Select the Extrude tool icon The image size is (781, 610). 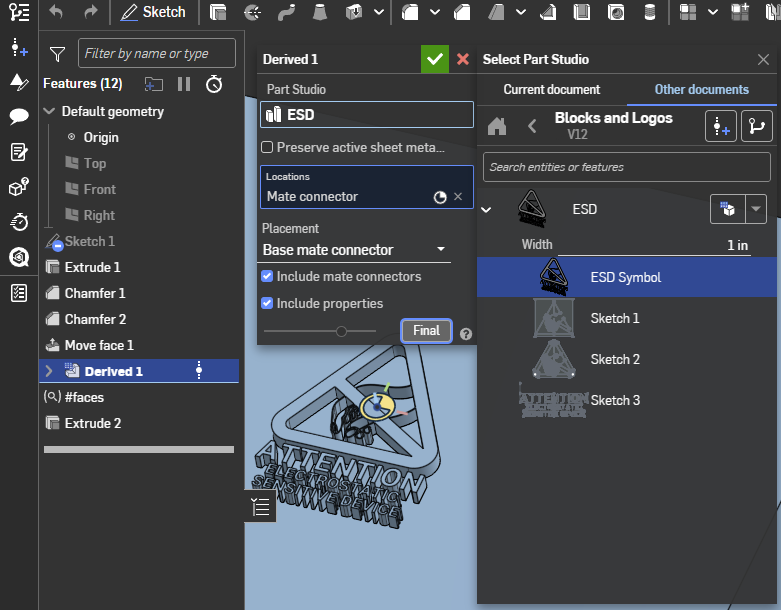[218, 11]
